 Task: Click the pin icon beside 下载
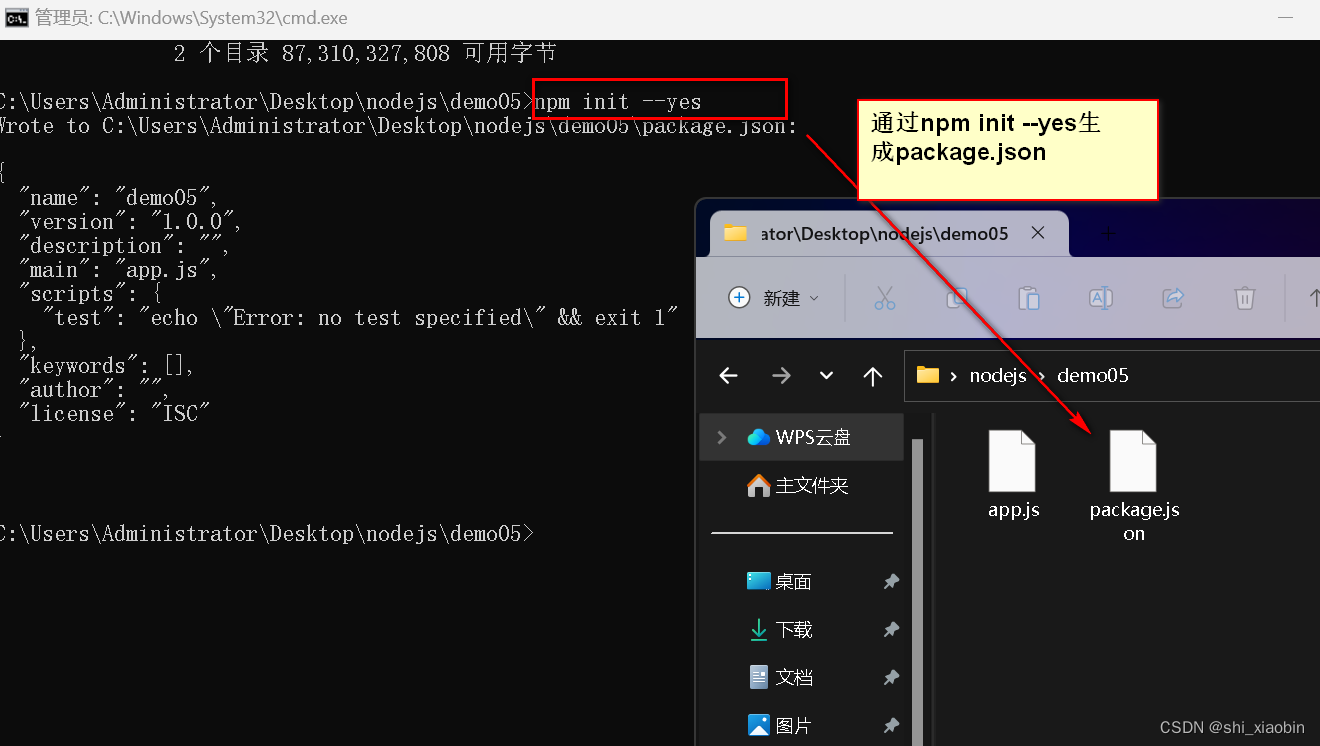click(x=890, y=629)
